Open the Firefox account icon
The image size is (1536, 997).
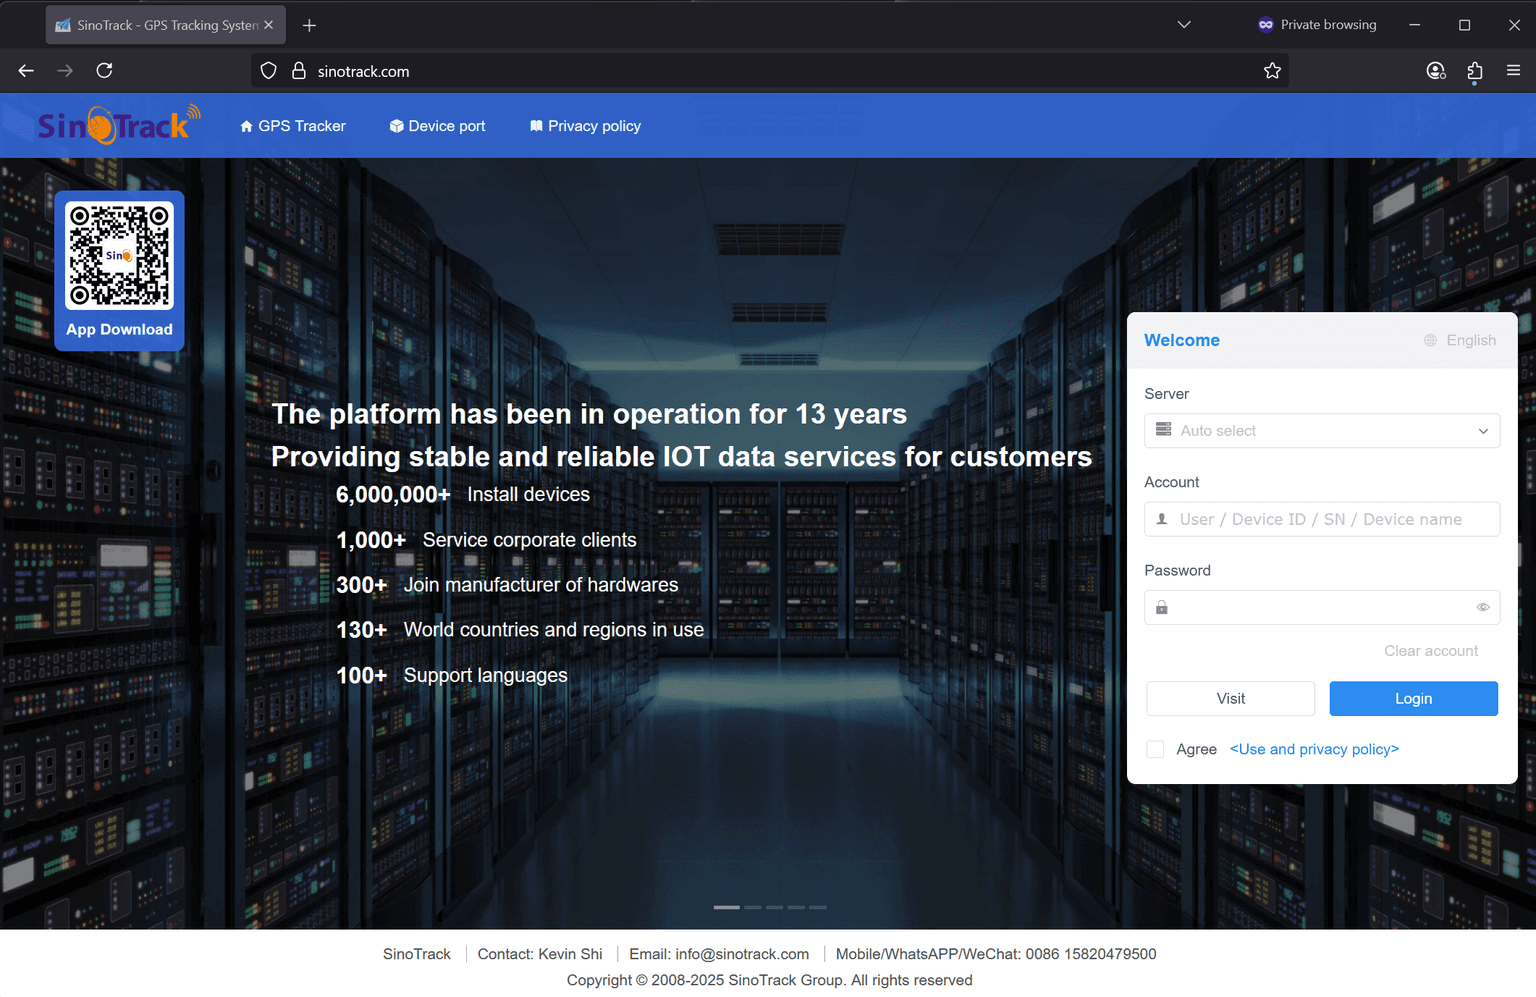pos(1436,70)
